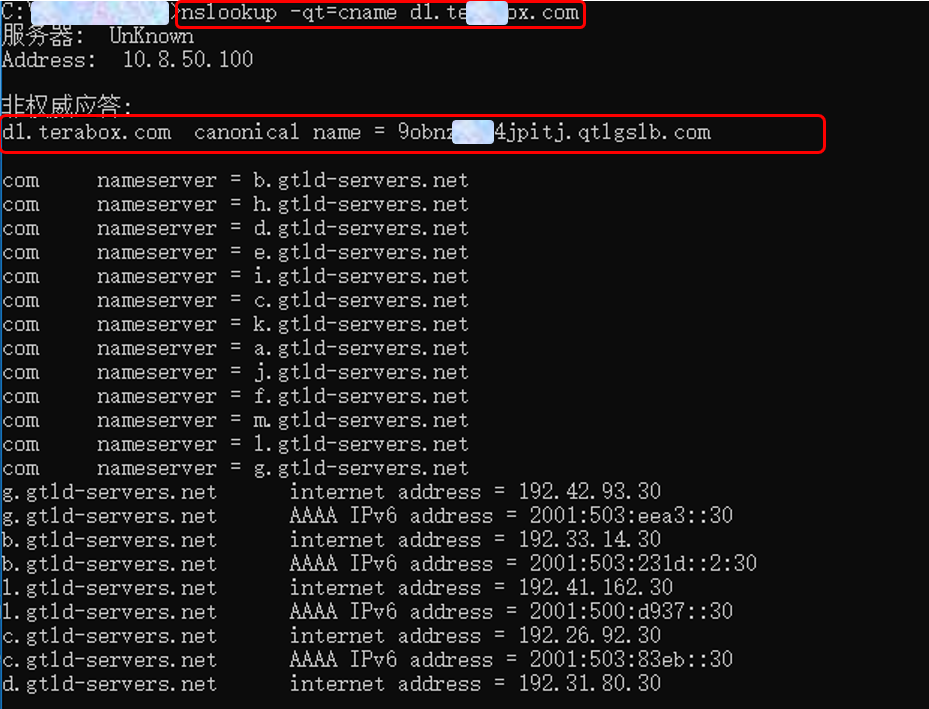Click nameserver value f.gtld-servers.net
929x709 pixels.
pos(361,396)
